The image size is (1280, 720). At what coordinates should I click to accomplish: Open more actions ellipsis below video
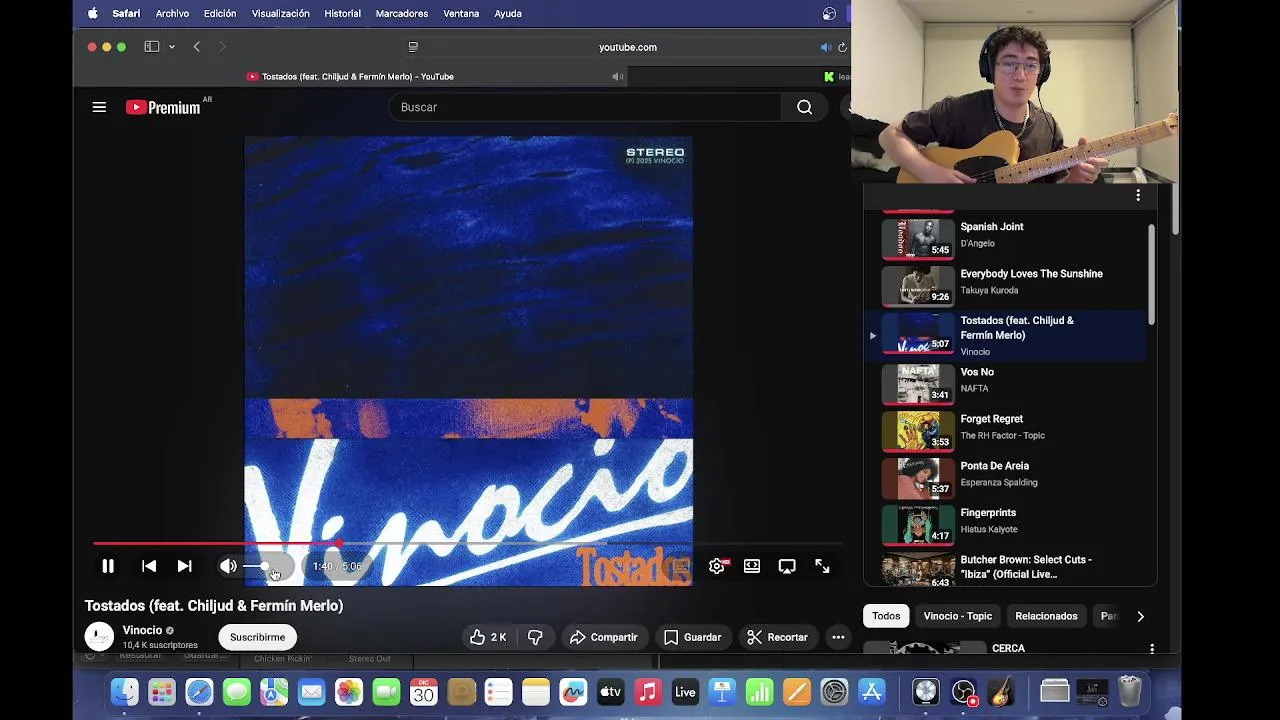838,637
